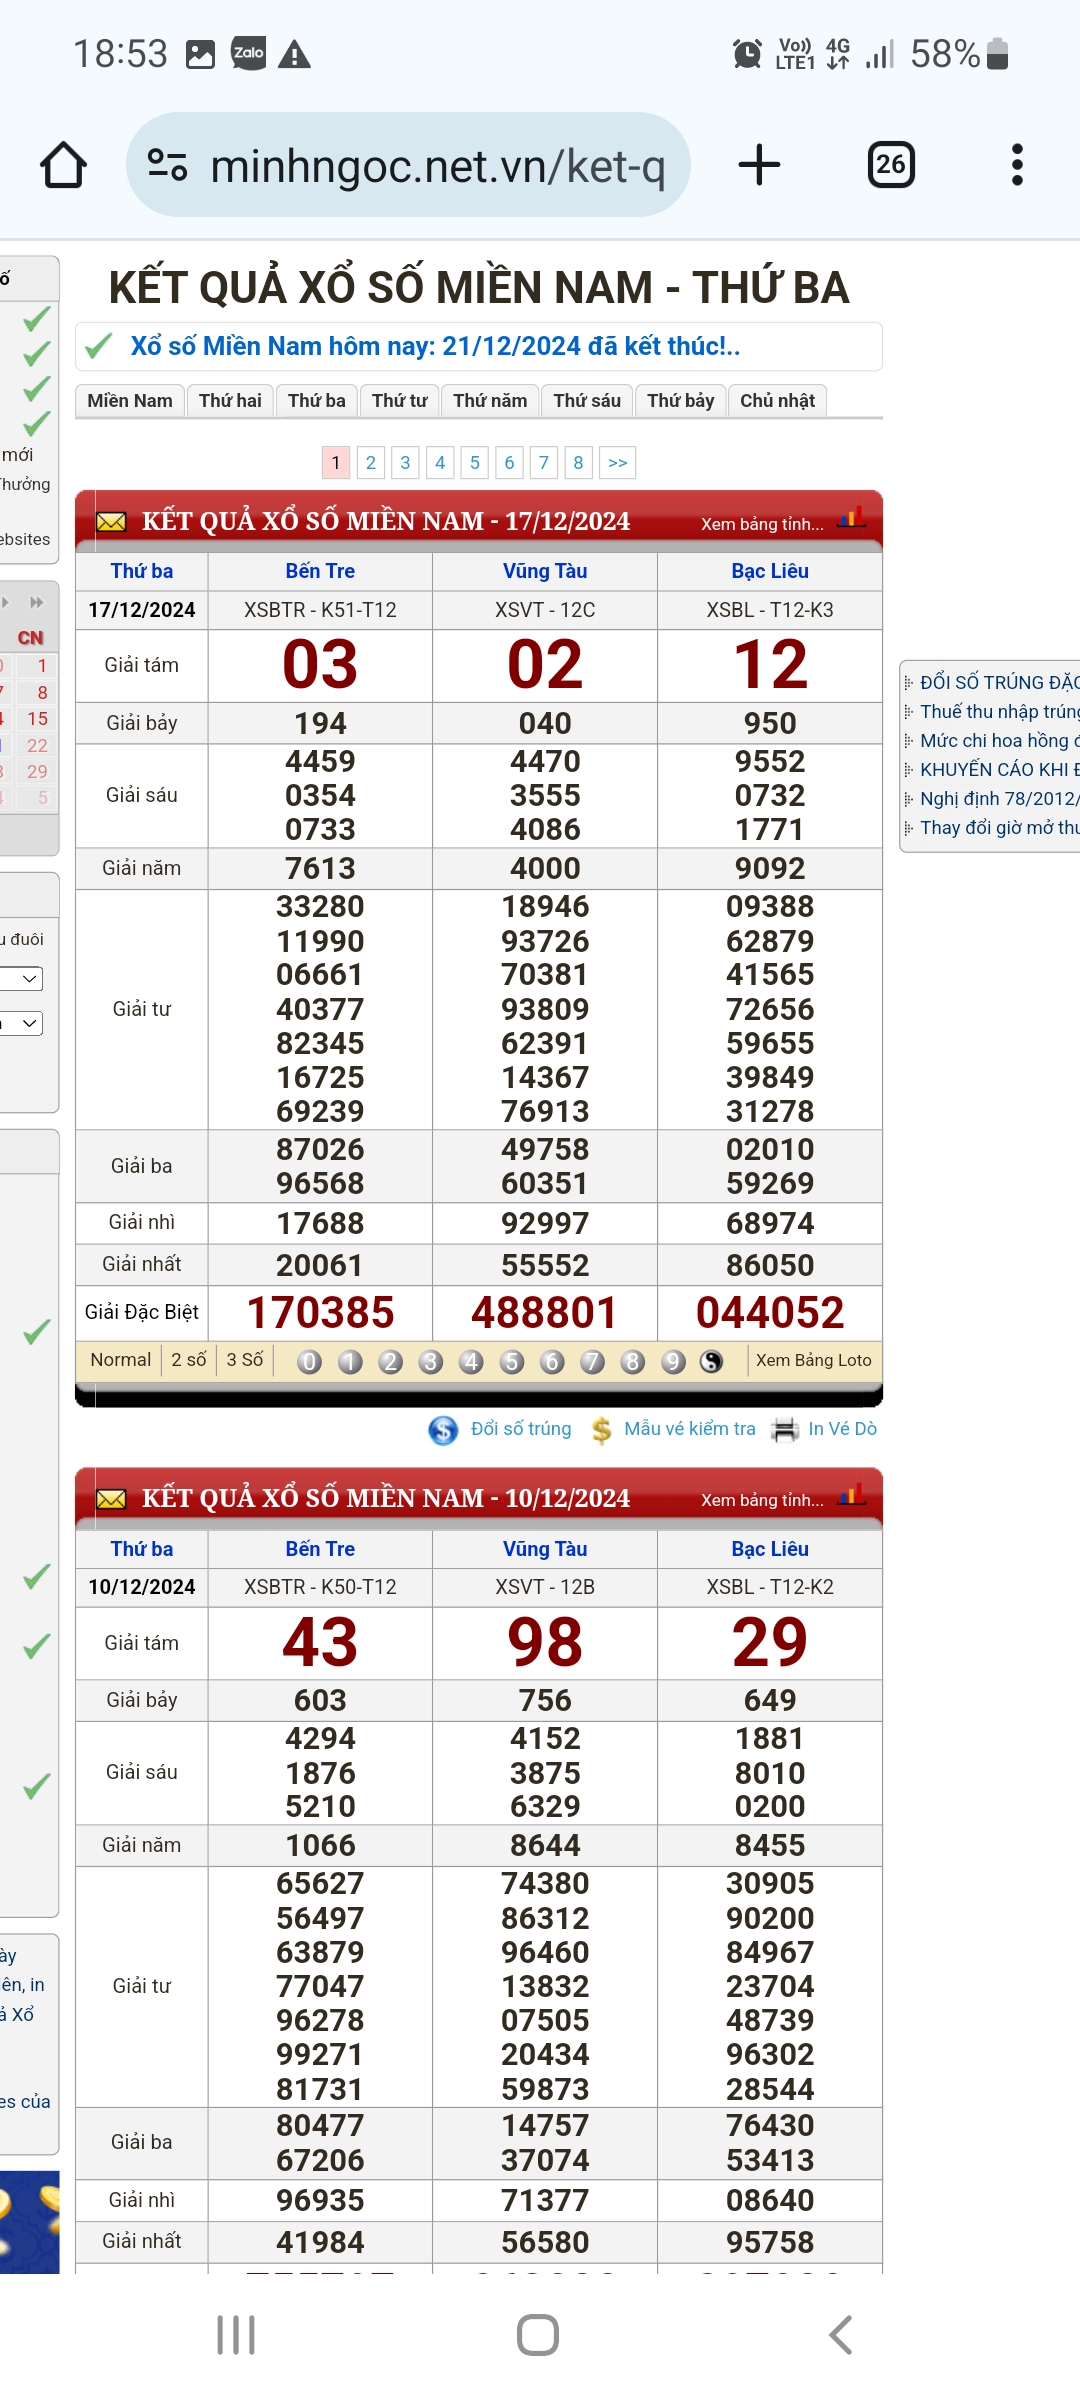Select the Thứ tư tab
This screenshot has height=2400, width=1080.
(399, 401)
